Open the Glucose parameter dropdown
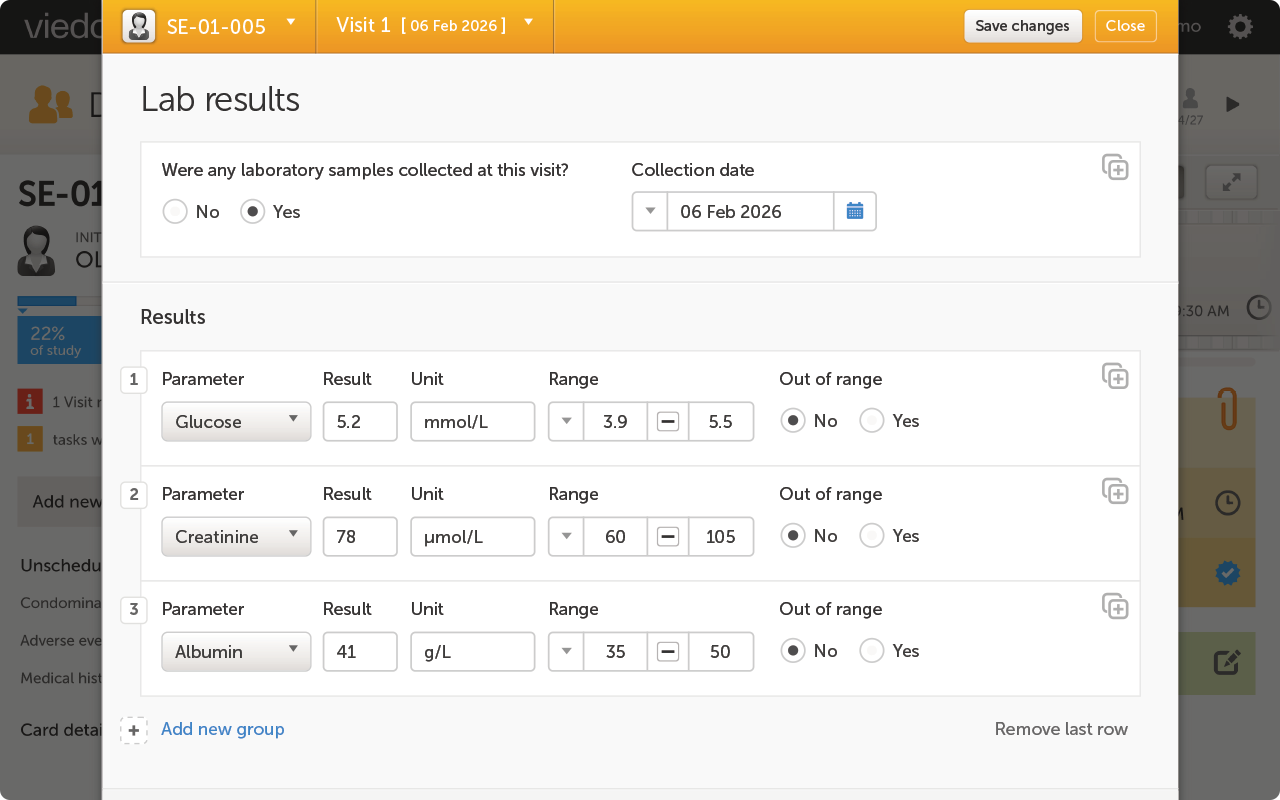Image resolution: width=1280 pixels, height=800 pixels. pyautogui.click(x=236, y=421)
